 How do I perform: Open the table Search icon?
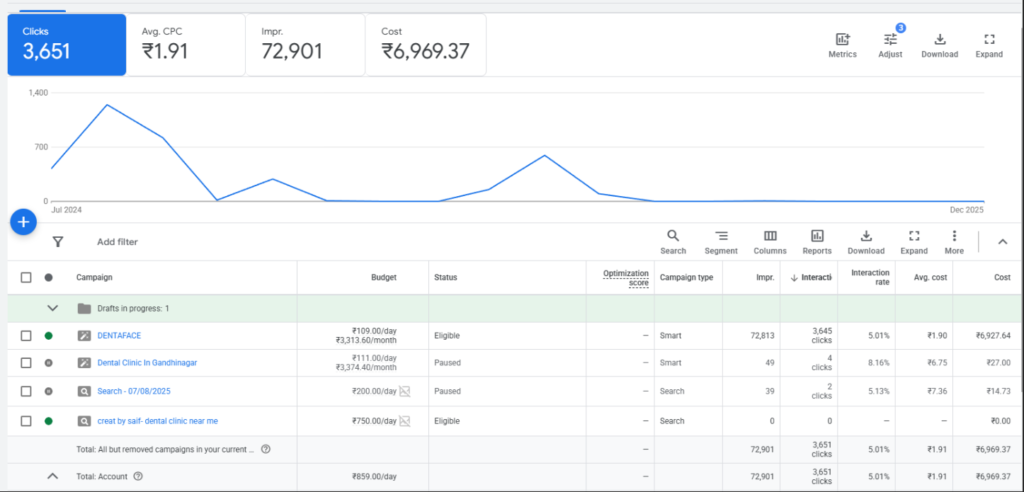click(673, 236)
